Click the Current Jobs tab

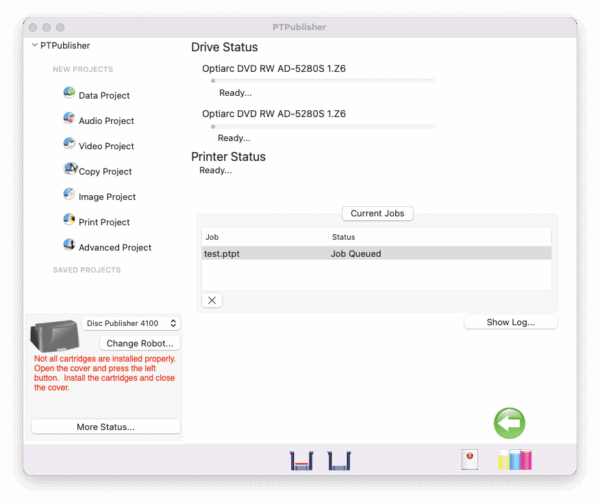(377, 213)
